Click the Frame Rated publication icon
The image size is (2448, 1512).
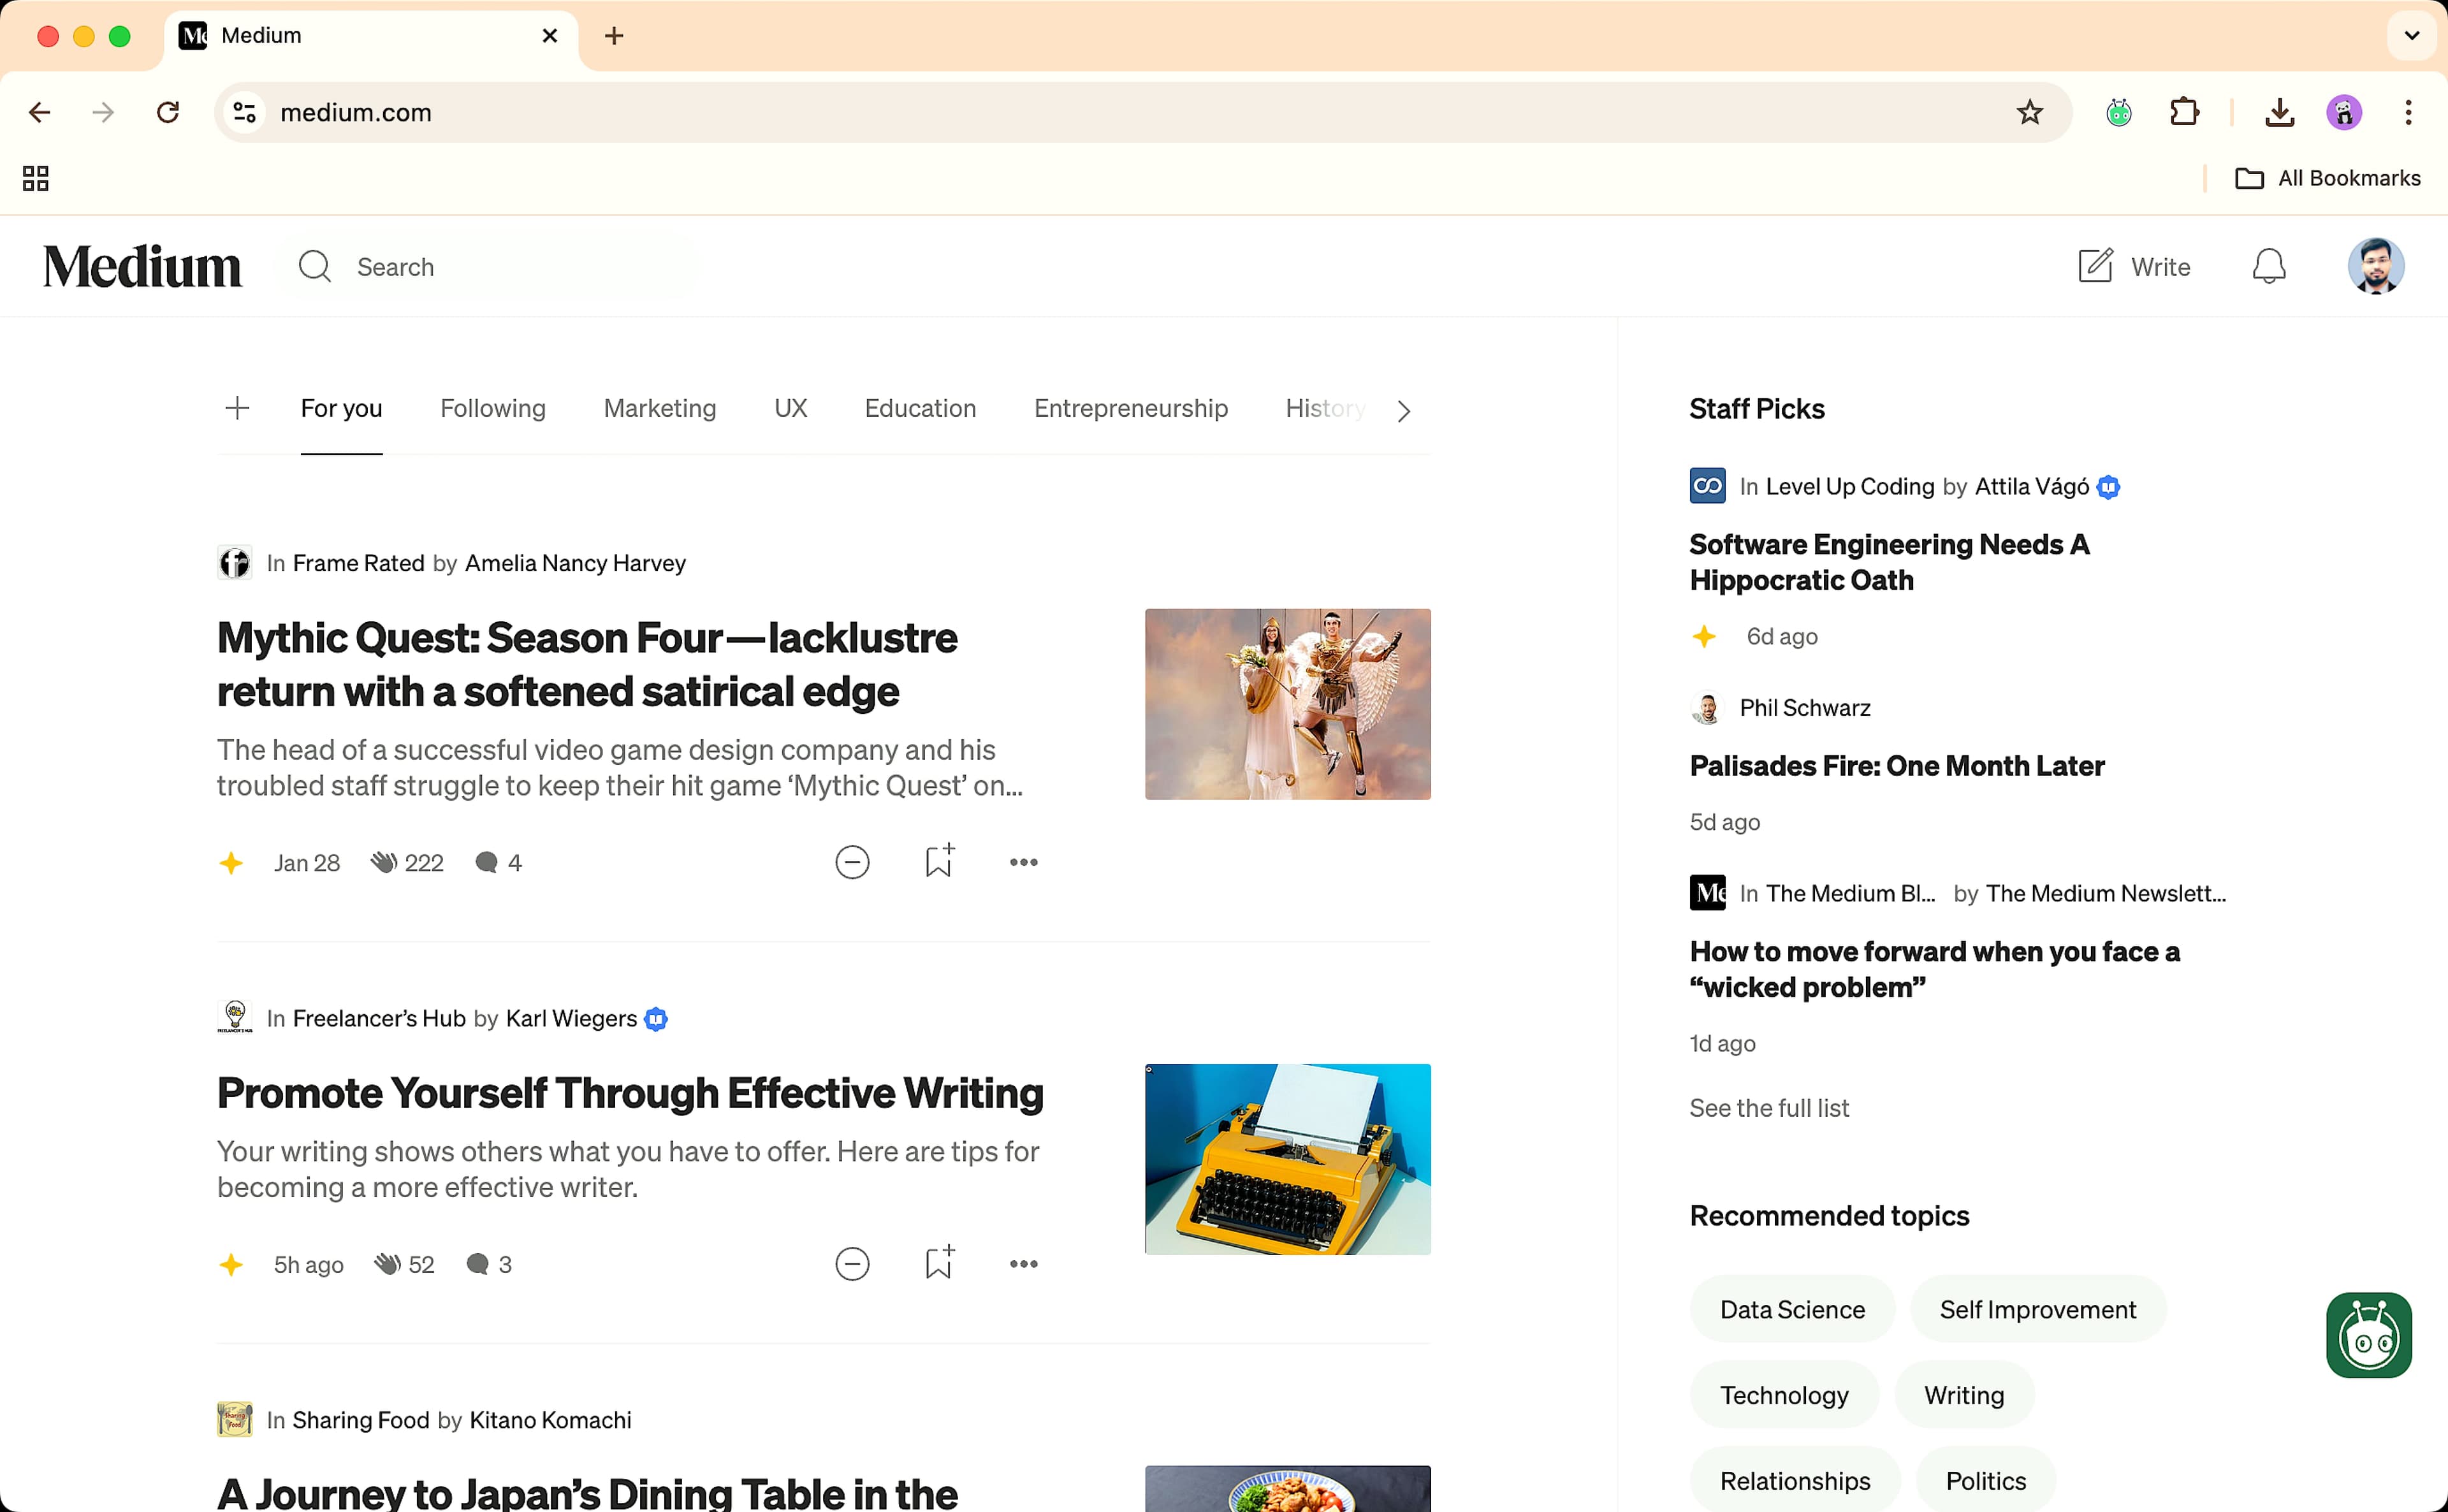click(234, 563)
